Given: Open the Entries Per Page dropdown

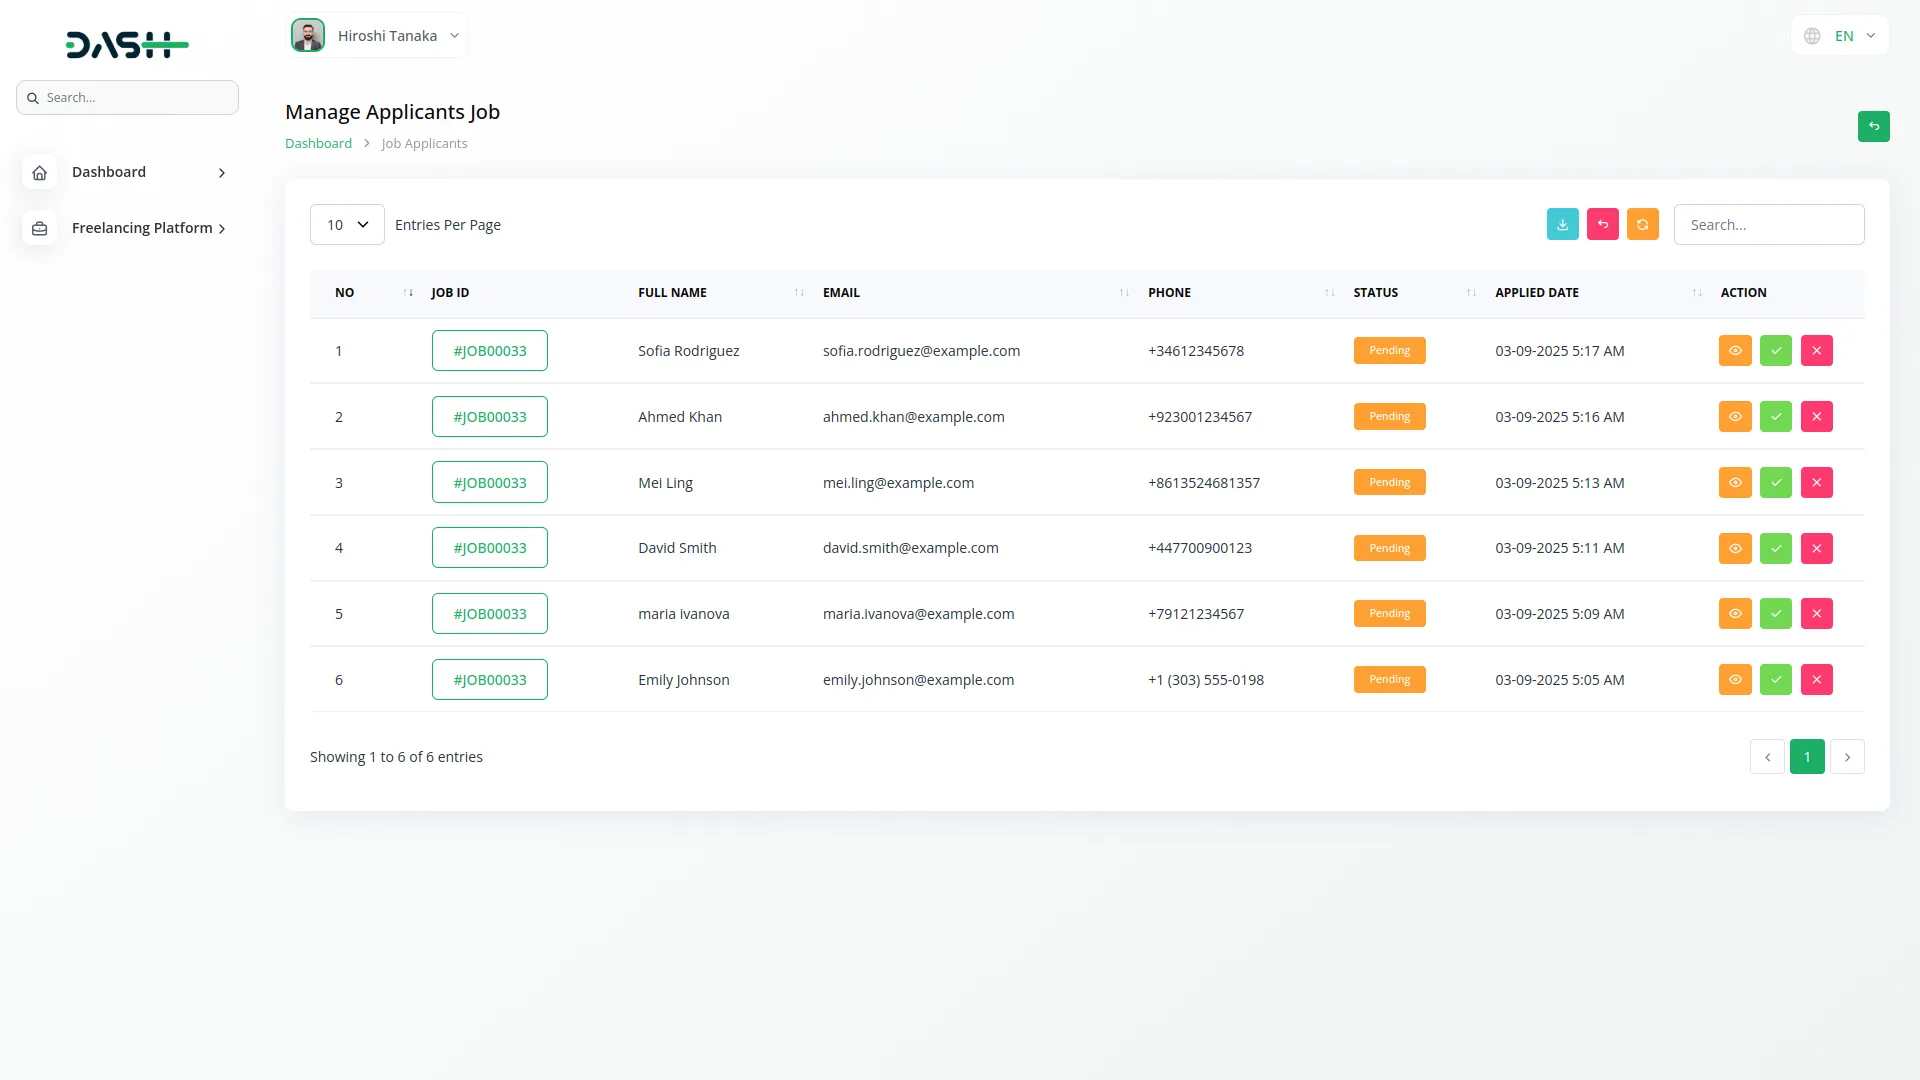Looking at the screenshot, I should click(346, 224).
